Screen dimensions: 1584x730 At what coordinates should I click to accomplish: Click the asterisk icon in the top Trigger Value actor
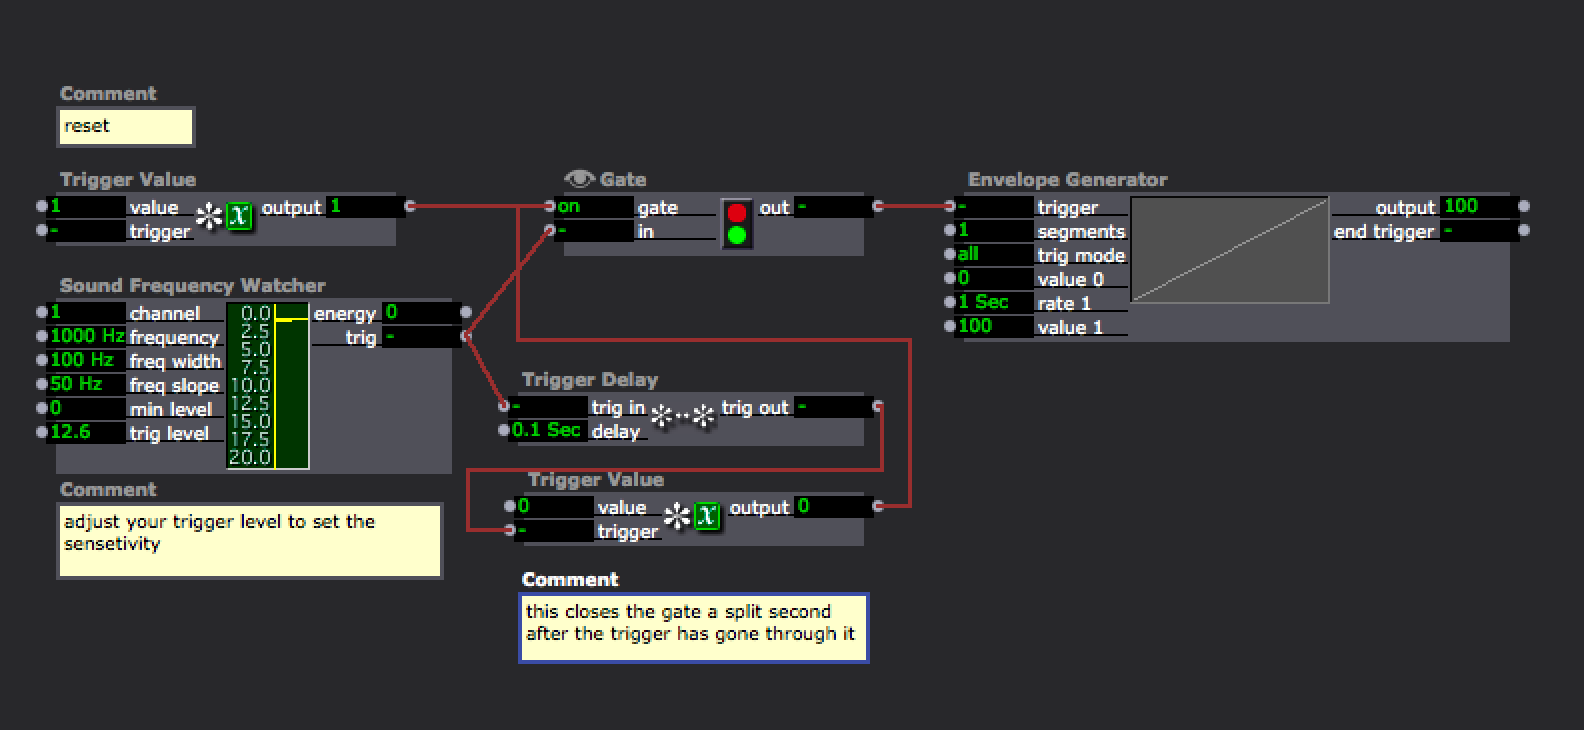[208, 216]
